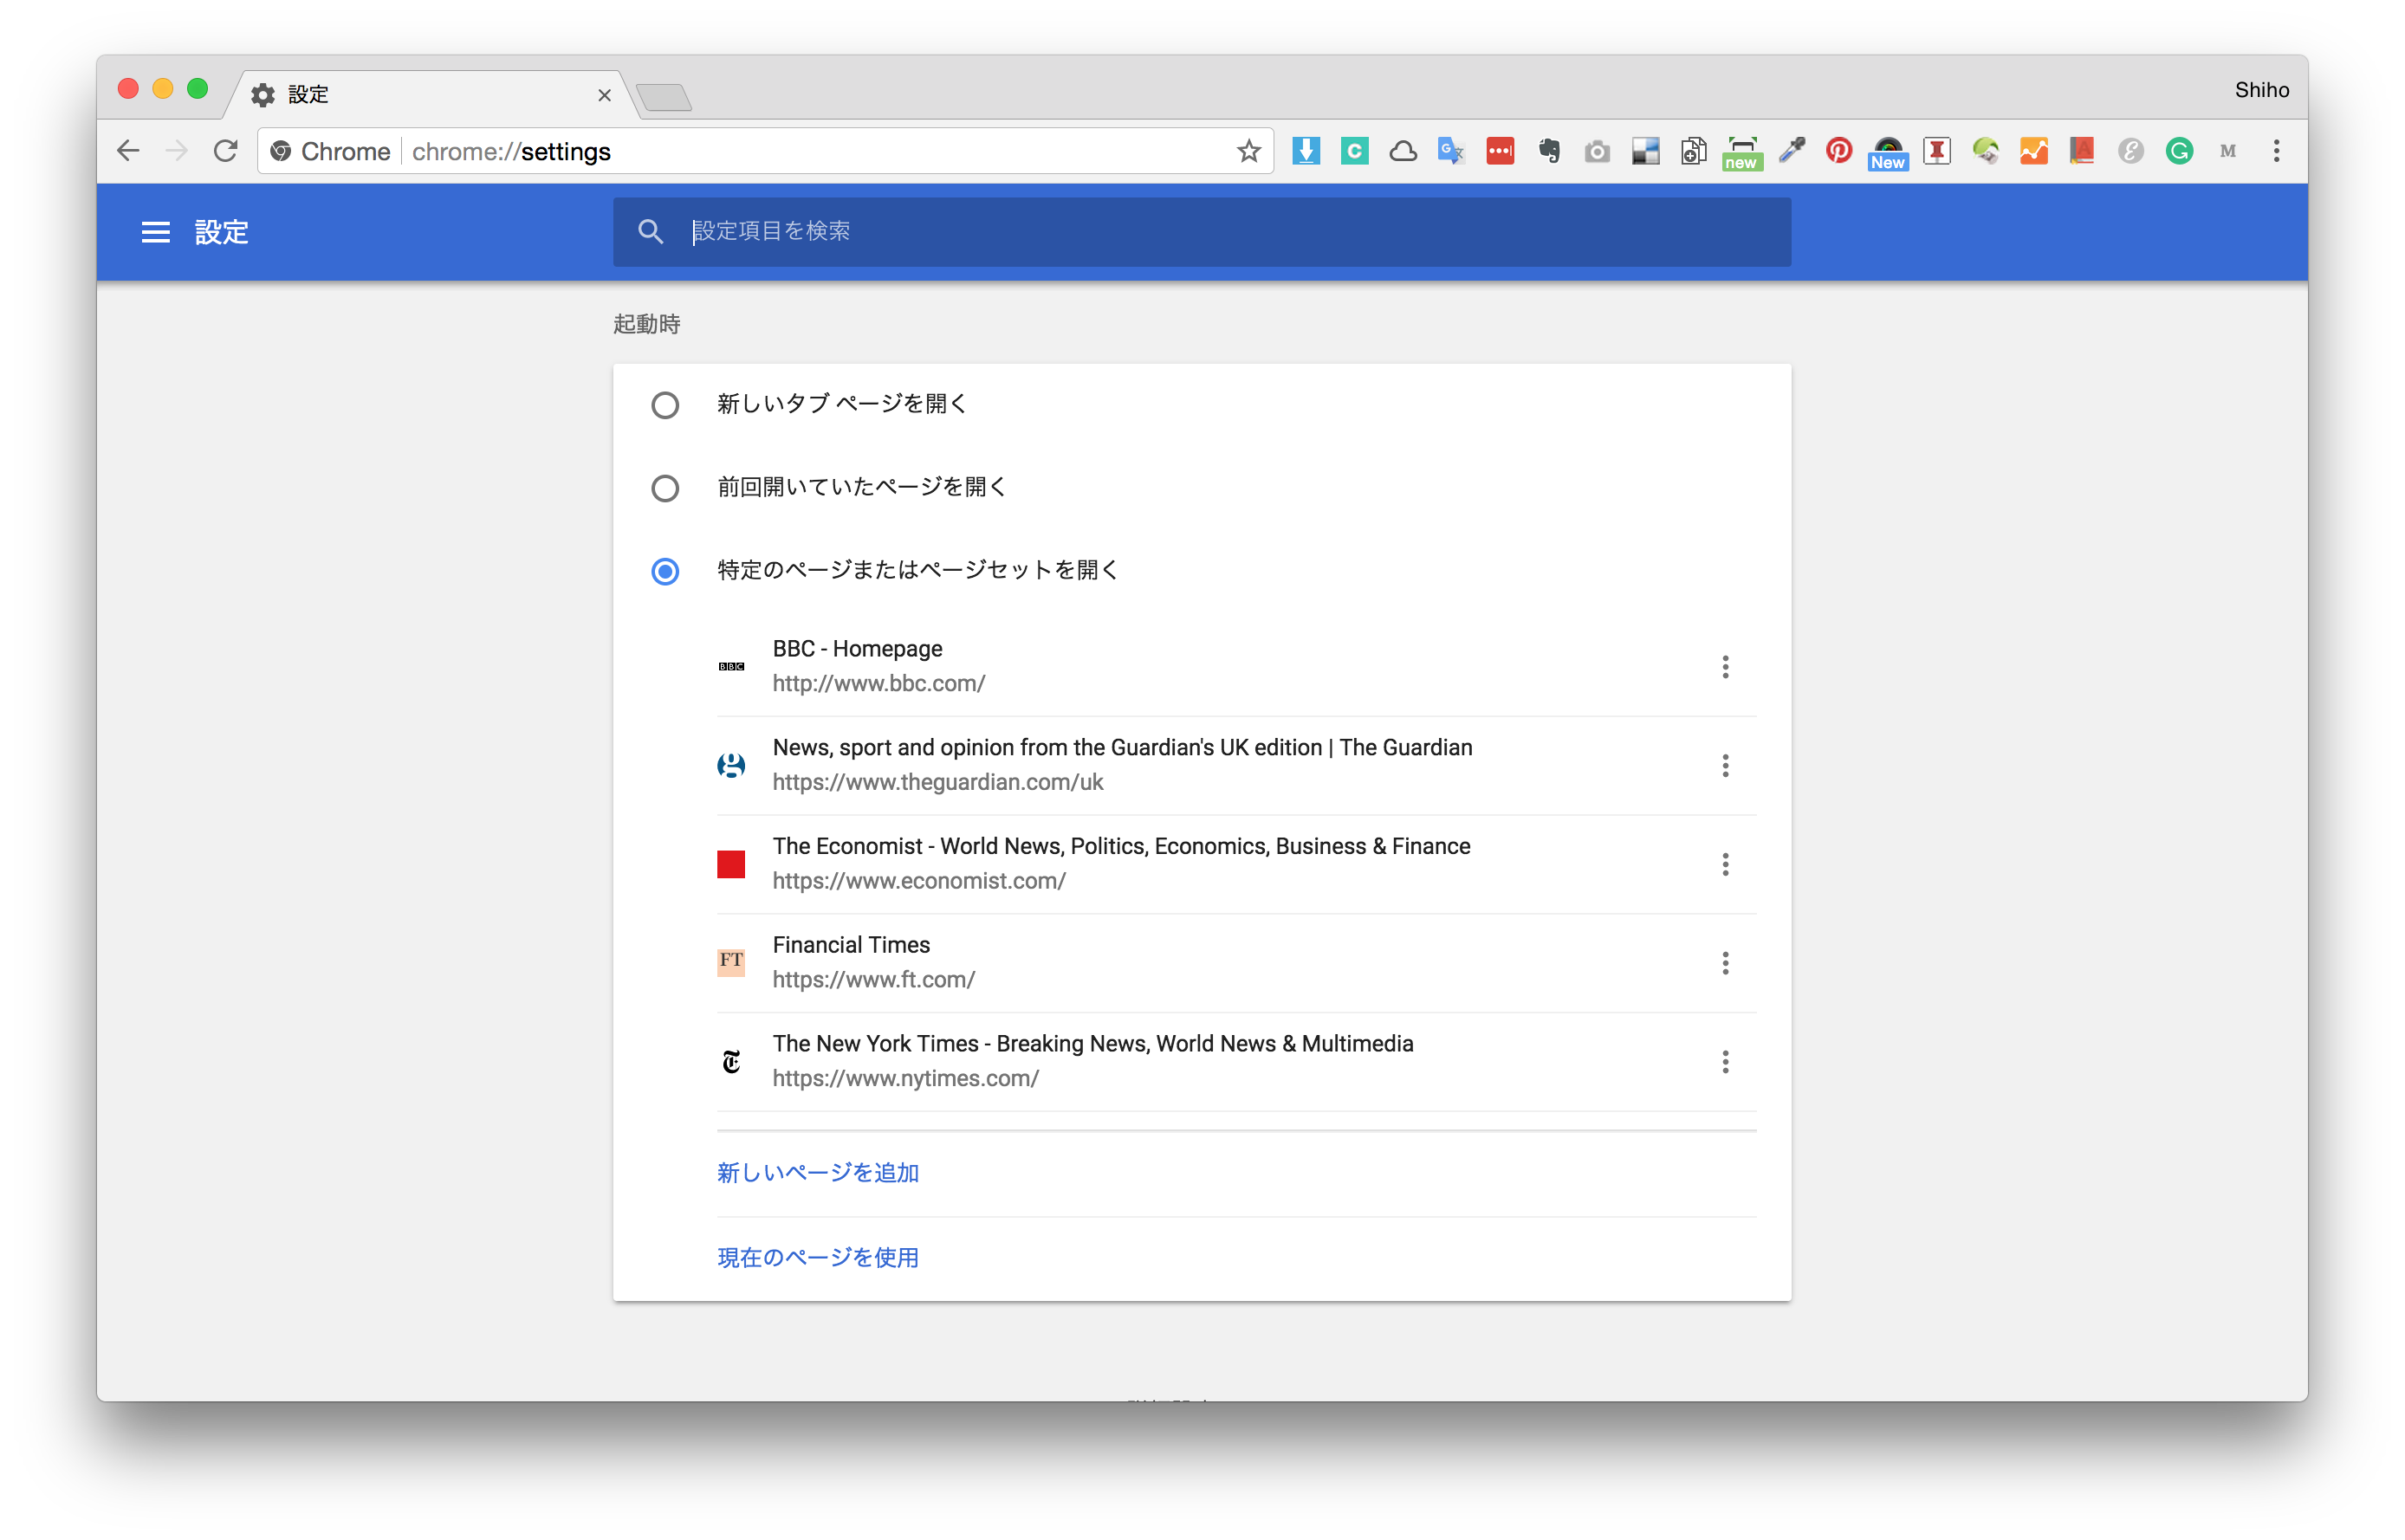Bookmark this page with star icon
The image size is (2405, 1540).
coord(1248,151)
